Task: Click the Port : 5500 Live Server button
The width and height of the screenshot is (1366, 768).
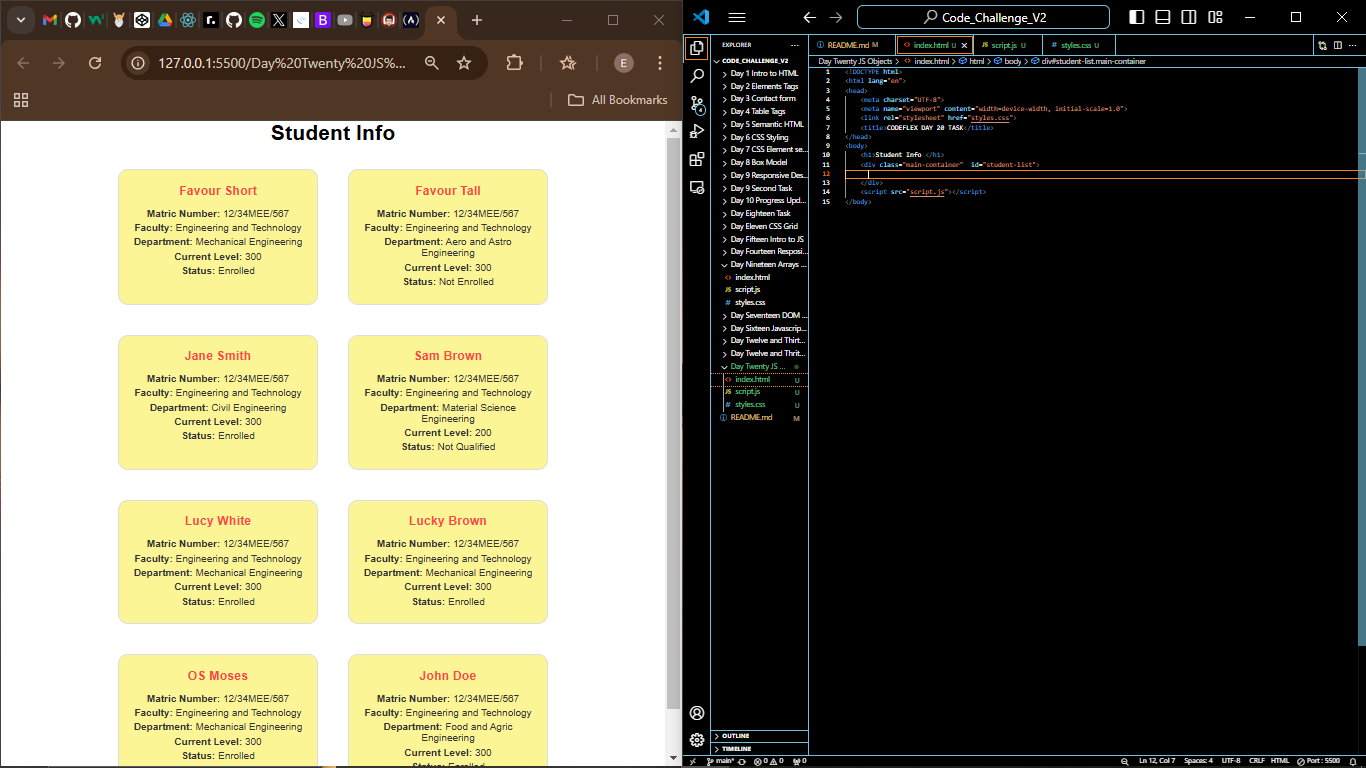Action: (1320, 761)
